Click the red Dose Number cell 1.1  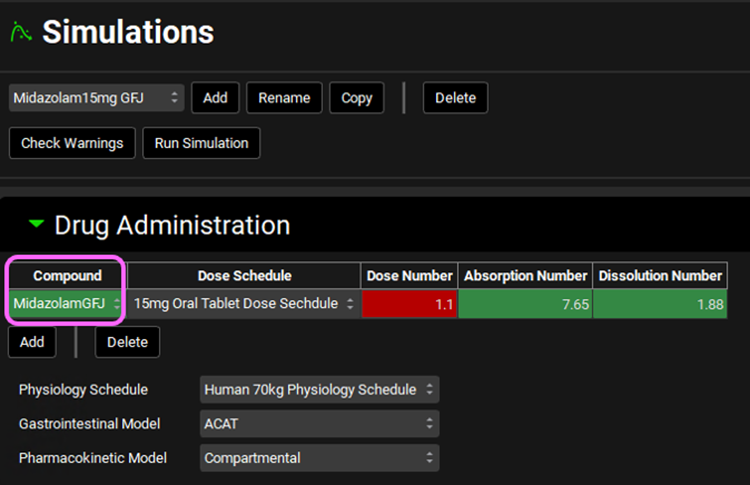408,304
